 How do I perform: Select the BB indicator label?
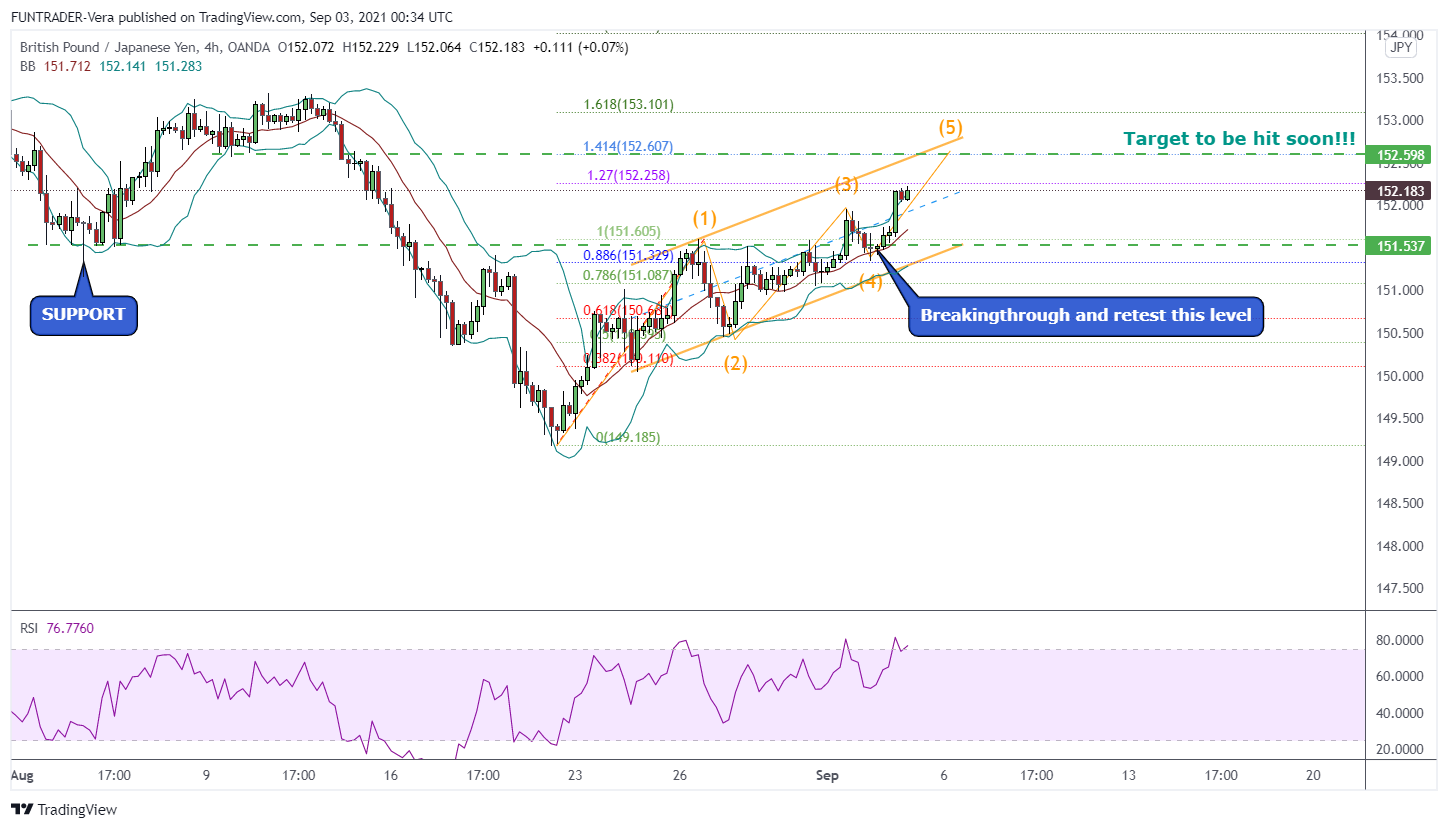[28, 66]
